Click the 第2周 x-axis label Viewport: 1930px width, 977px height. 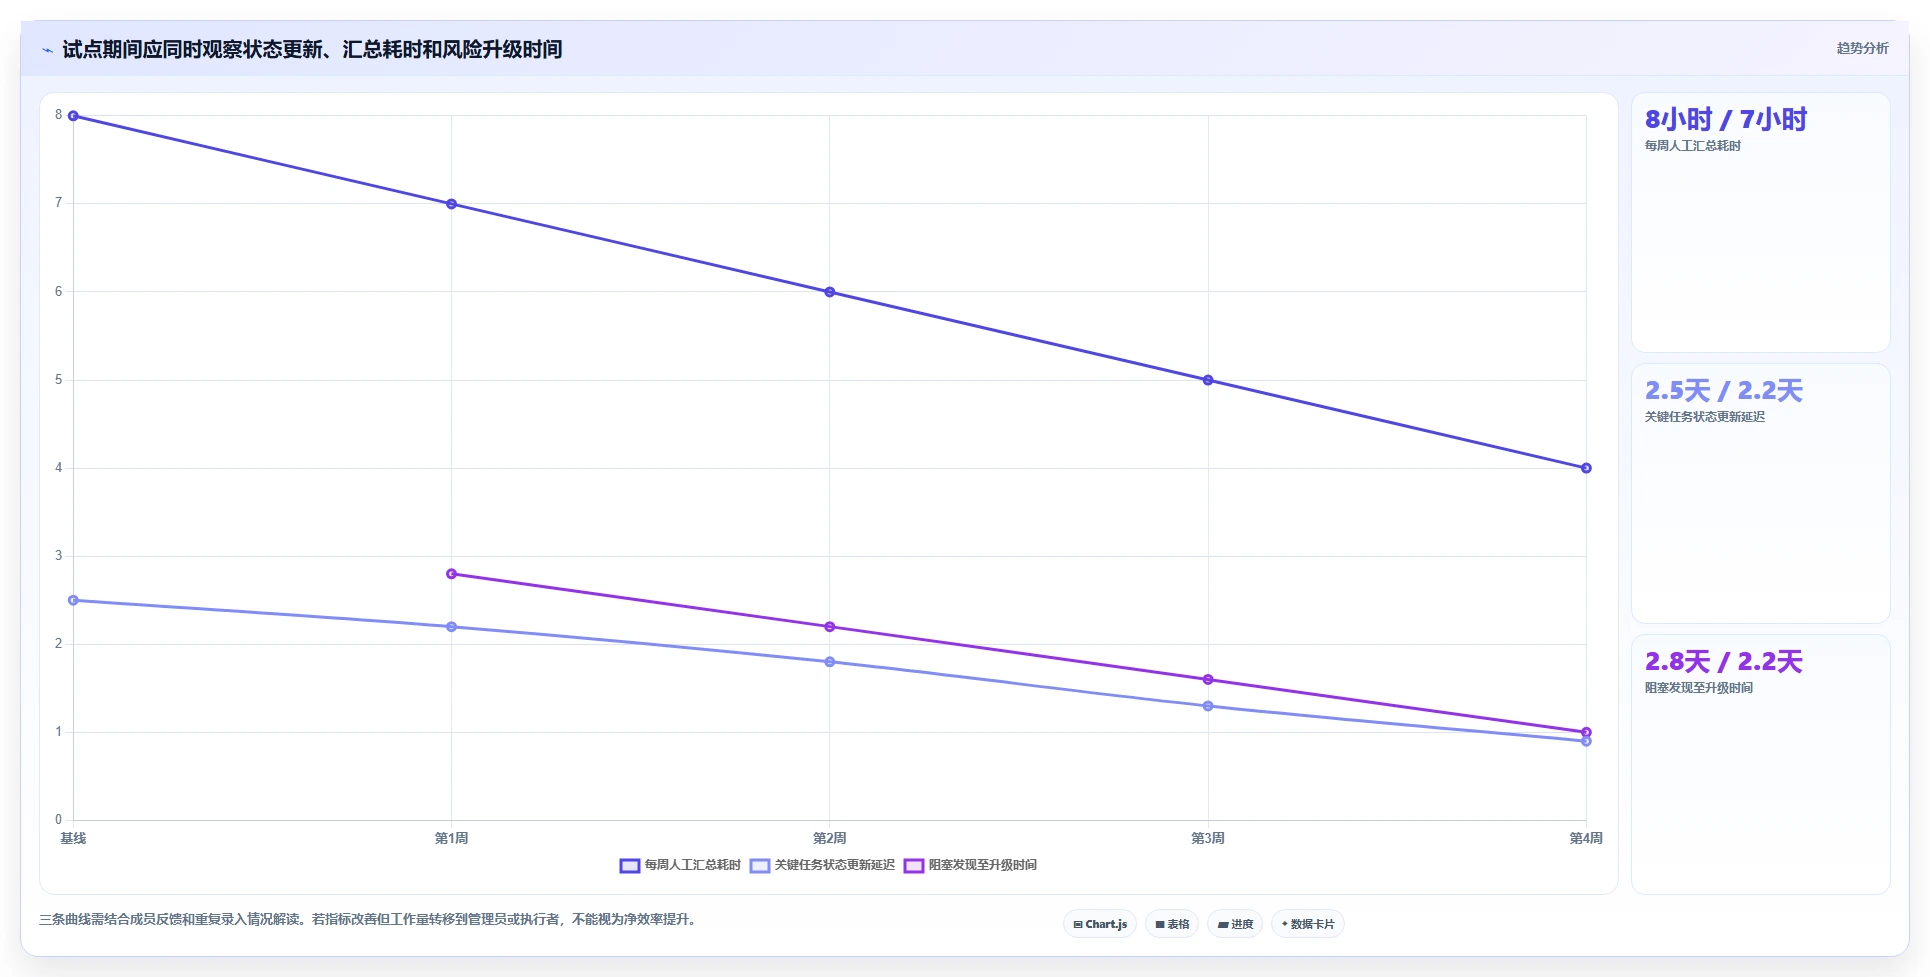click(830, 838)
